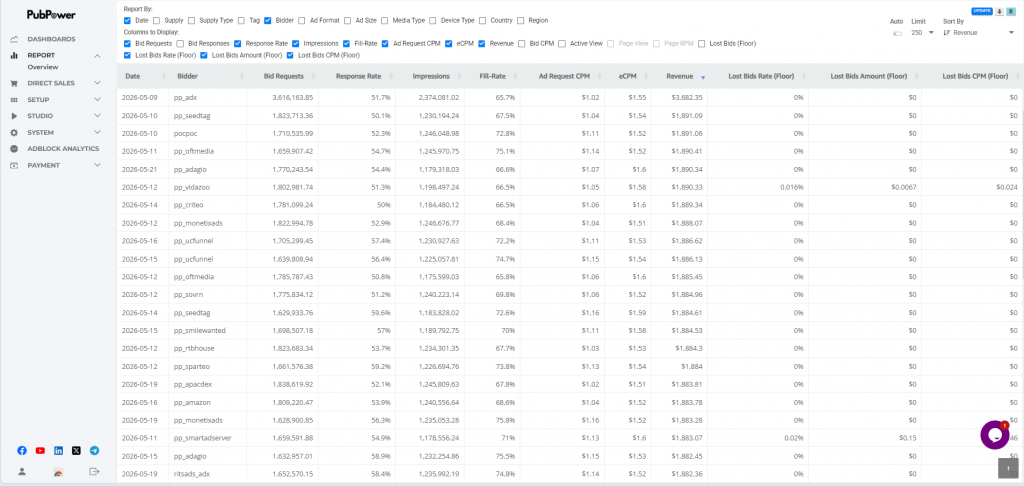Sort by Ad Request CPM column header

pyautogui.click(x=564, y=76)
